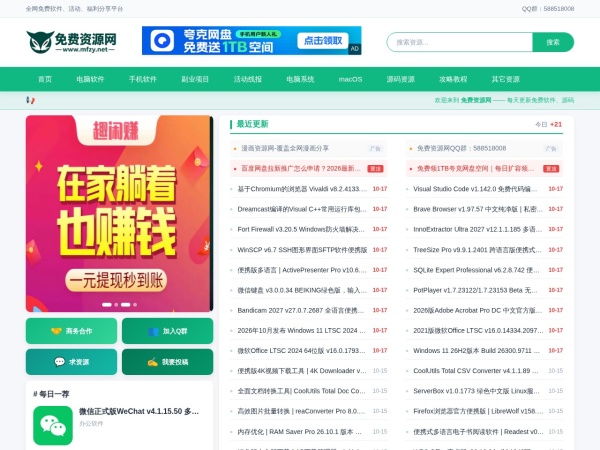The height and width of the screenshot is (450, 600).
Task: Open 微信正式版WeChat v4.1.15.50 recommendation link
Action: [x=139, y=411]
